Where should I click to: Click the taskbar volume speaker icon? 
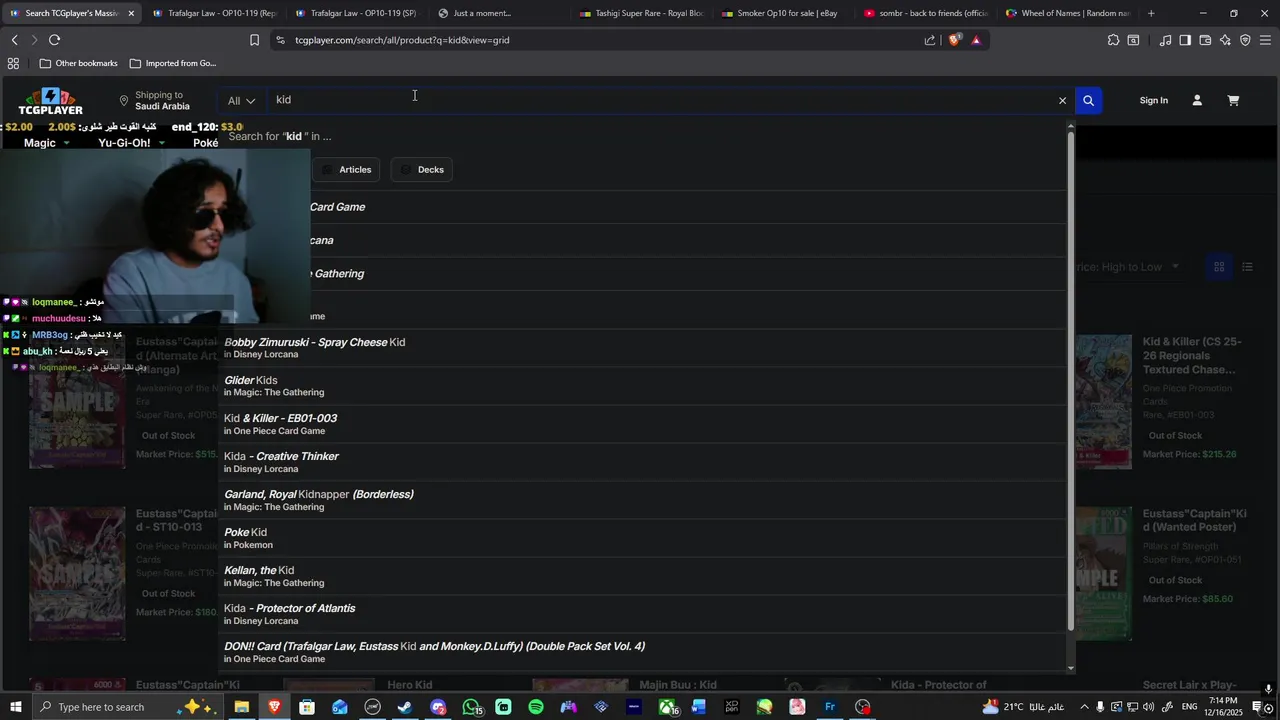click(x=1149, y=707)
